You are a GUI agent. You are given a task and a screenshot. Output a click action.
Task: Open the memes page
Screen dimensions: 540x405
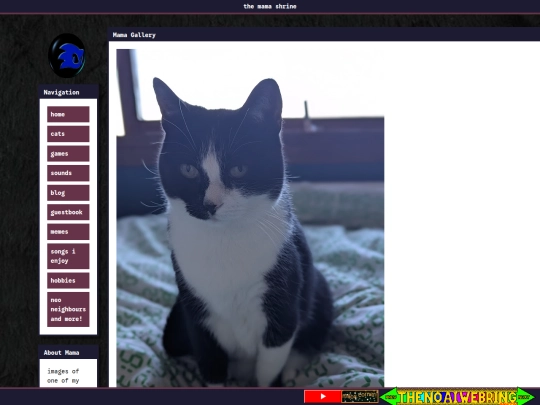pos(68,232)
